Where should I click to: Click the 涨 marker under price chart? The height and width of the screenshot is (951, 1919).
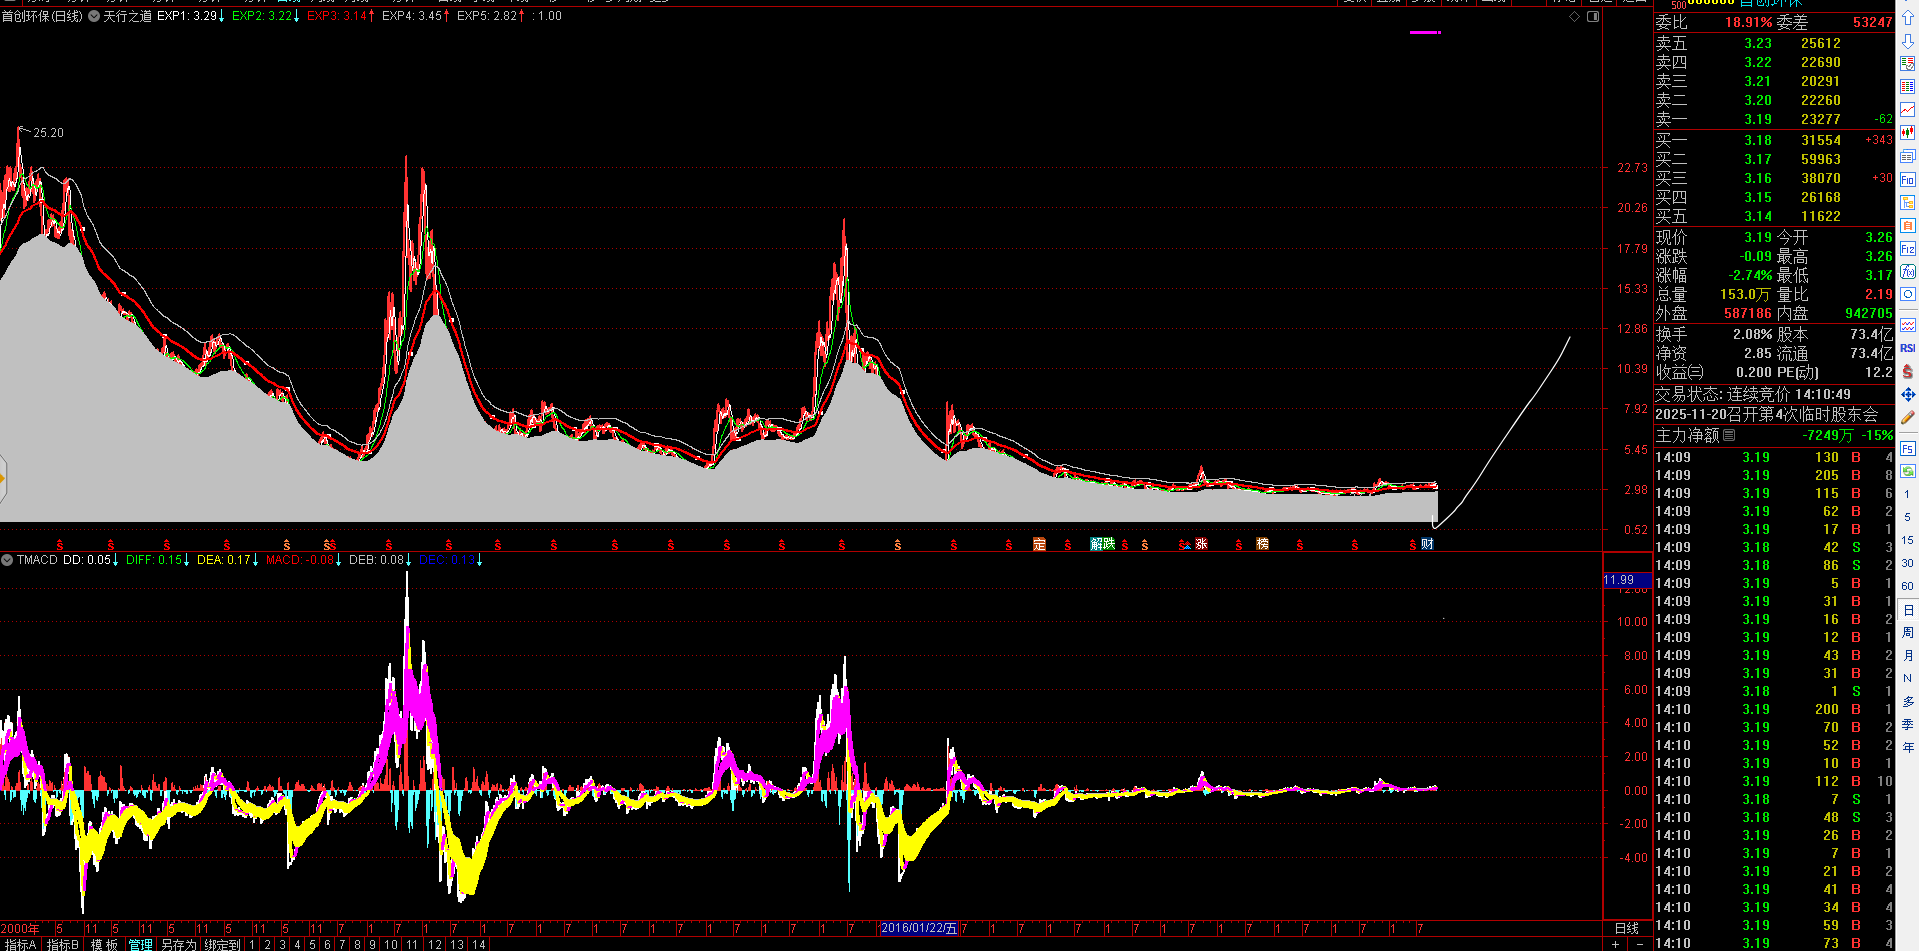[1201, 544]
